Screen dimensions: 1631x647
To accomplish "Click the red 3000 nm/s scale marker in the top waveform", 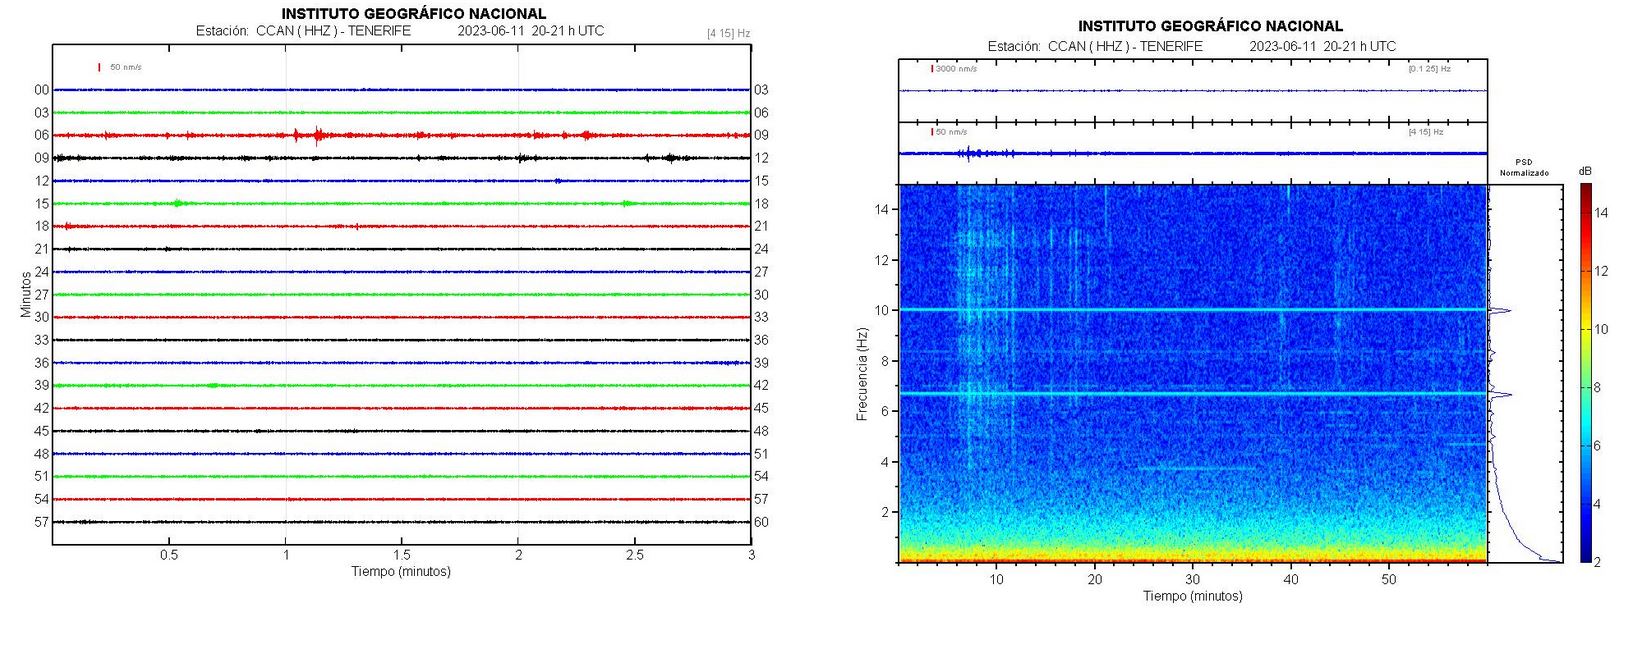I will pyautogui.click(x=932, y=69).
